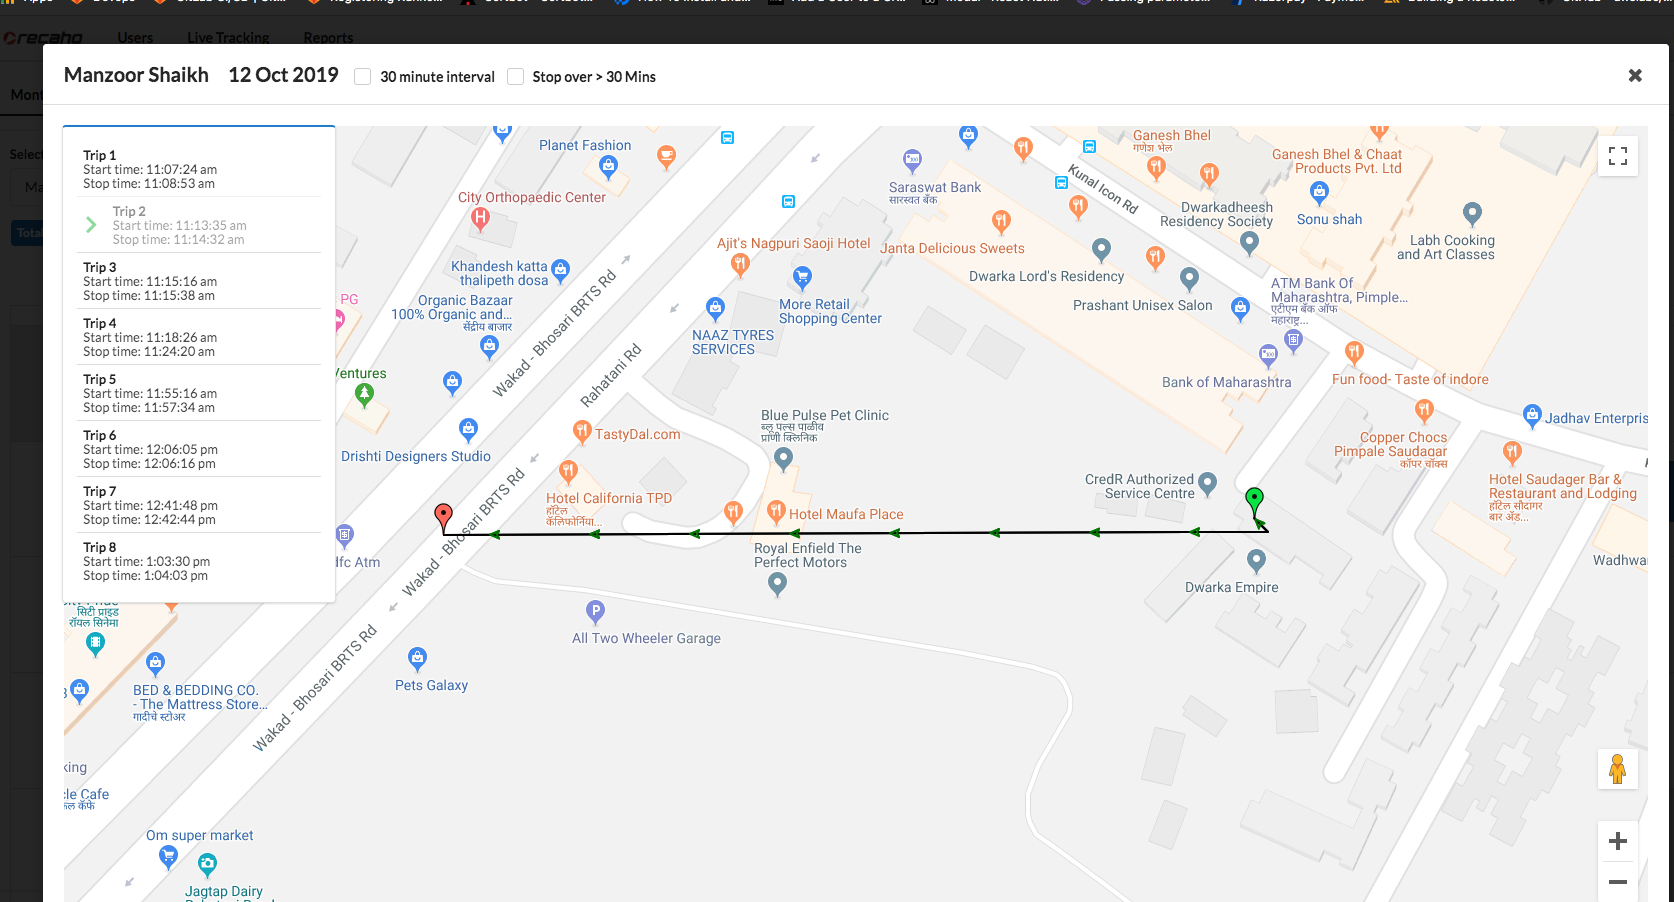Switch to the Reports section

(328, 37)
